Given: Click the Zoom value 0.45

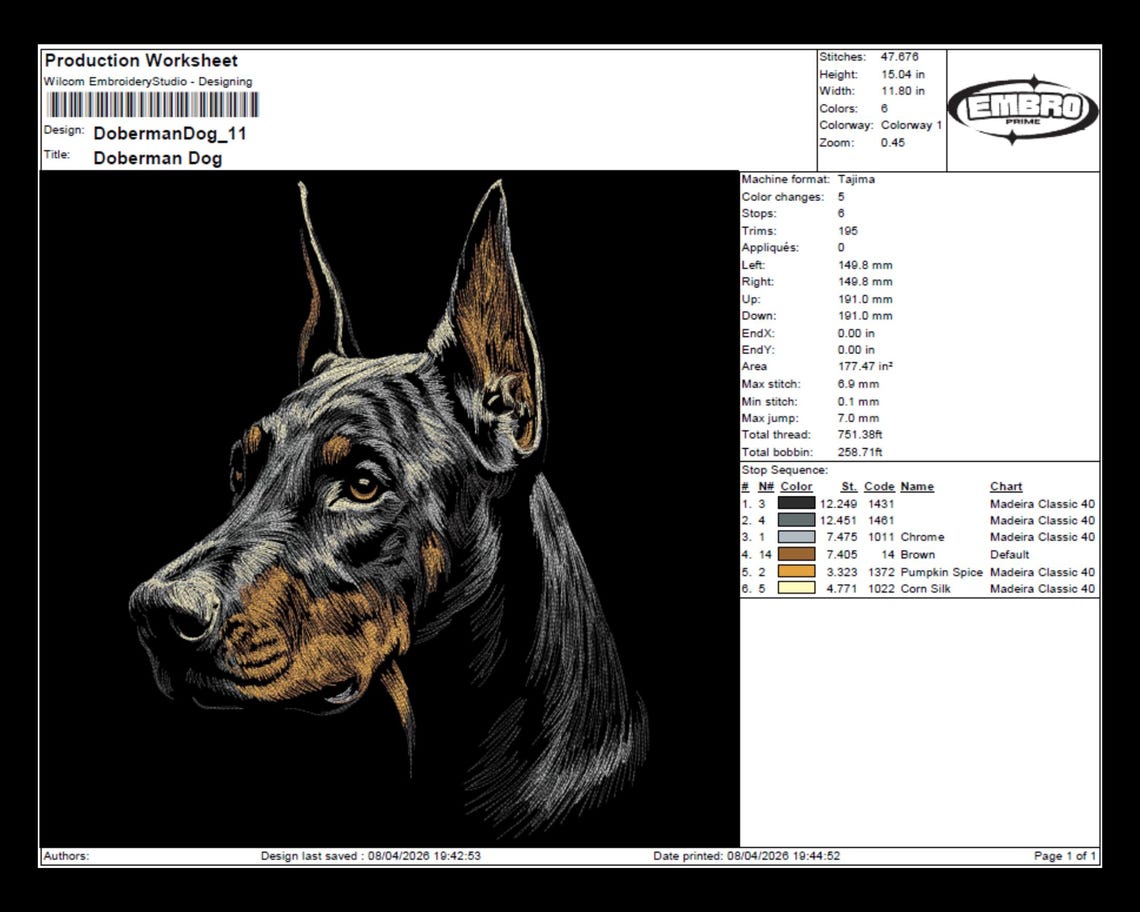Looking at the screenshot, I should click(x=893, y=143).
